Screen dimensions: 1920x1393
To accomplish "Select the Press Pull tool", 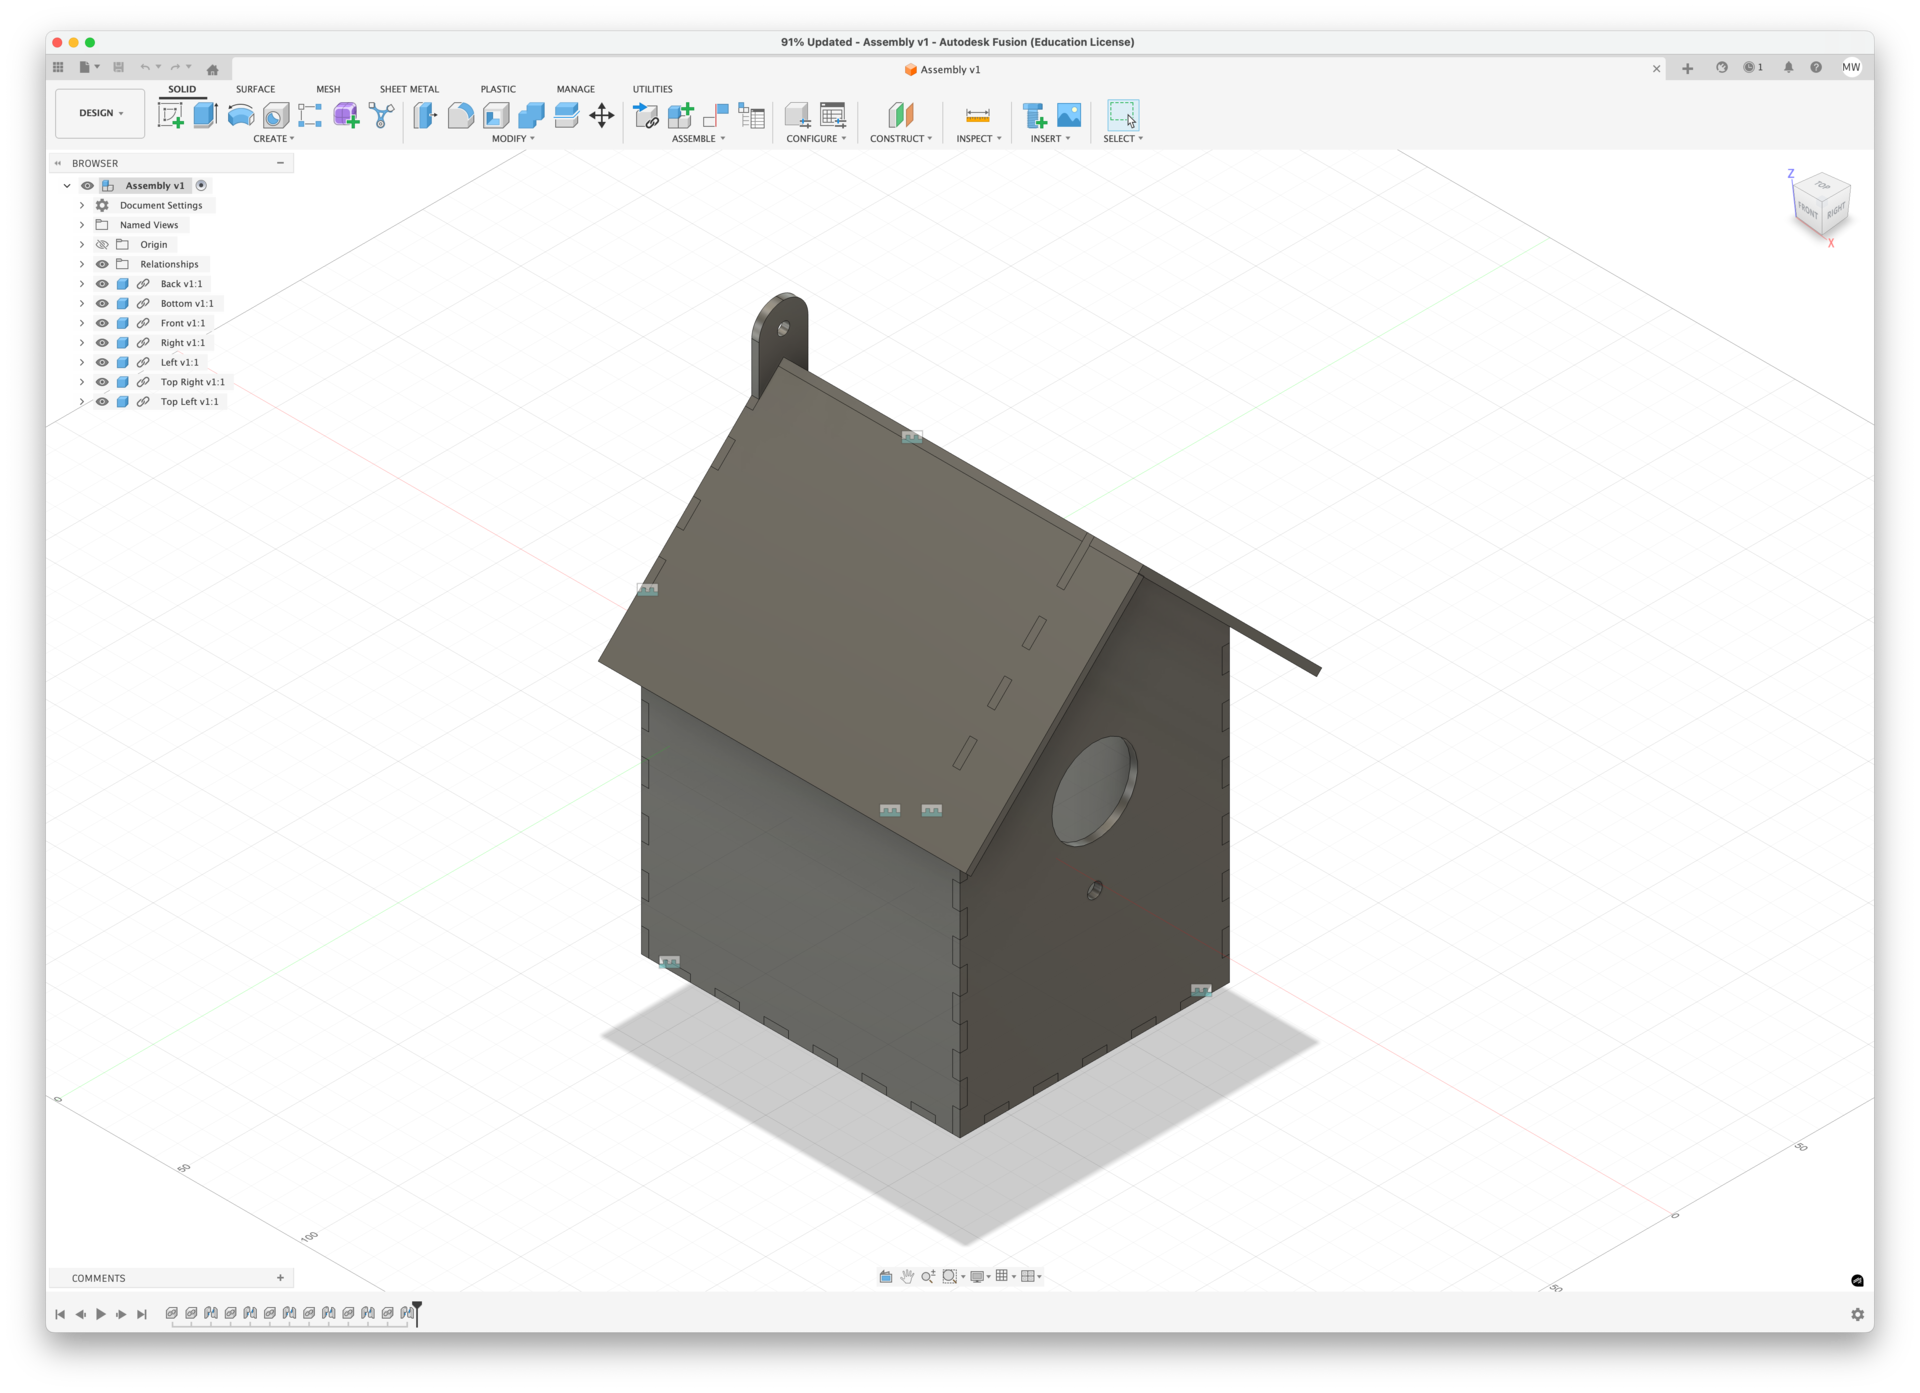I will (x=425, y=115).
